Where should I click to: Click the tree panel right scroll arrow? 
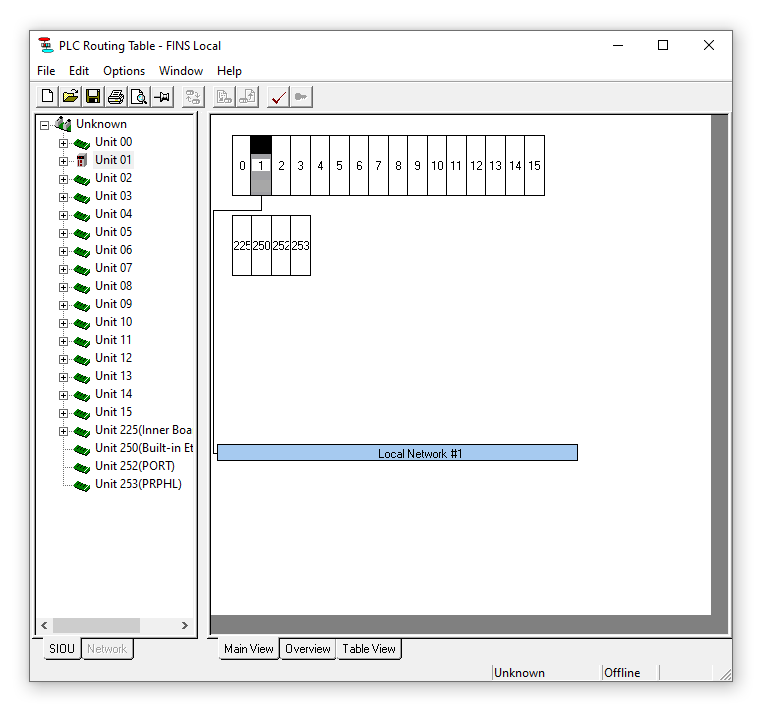[185, 626]
